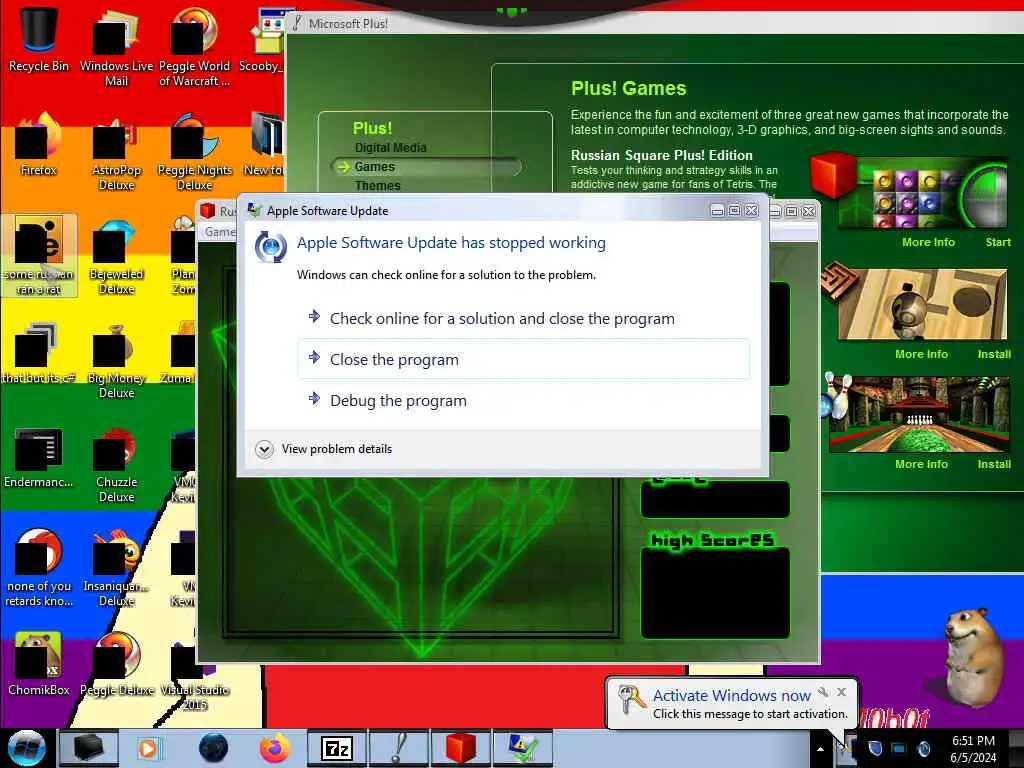Open the media player taskbar icon
This screenshot has height=768, width=1024.
149,748
